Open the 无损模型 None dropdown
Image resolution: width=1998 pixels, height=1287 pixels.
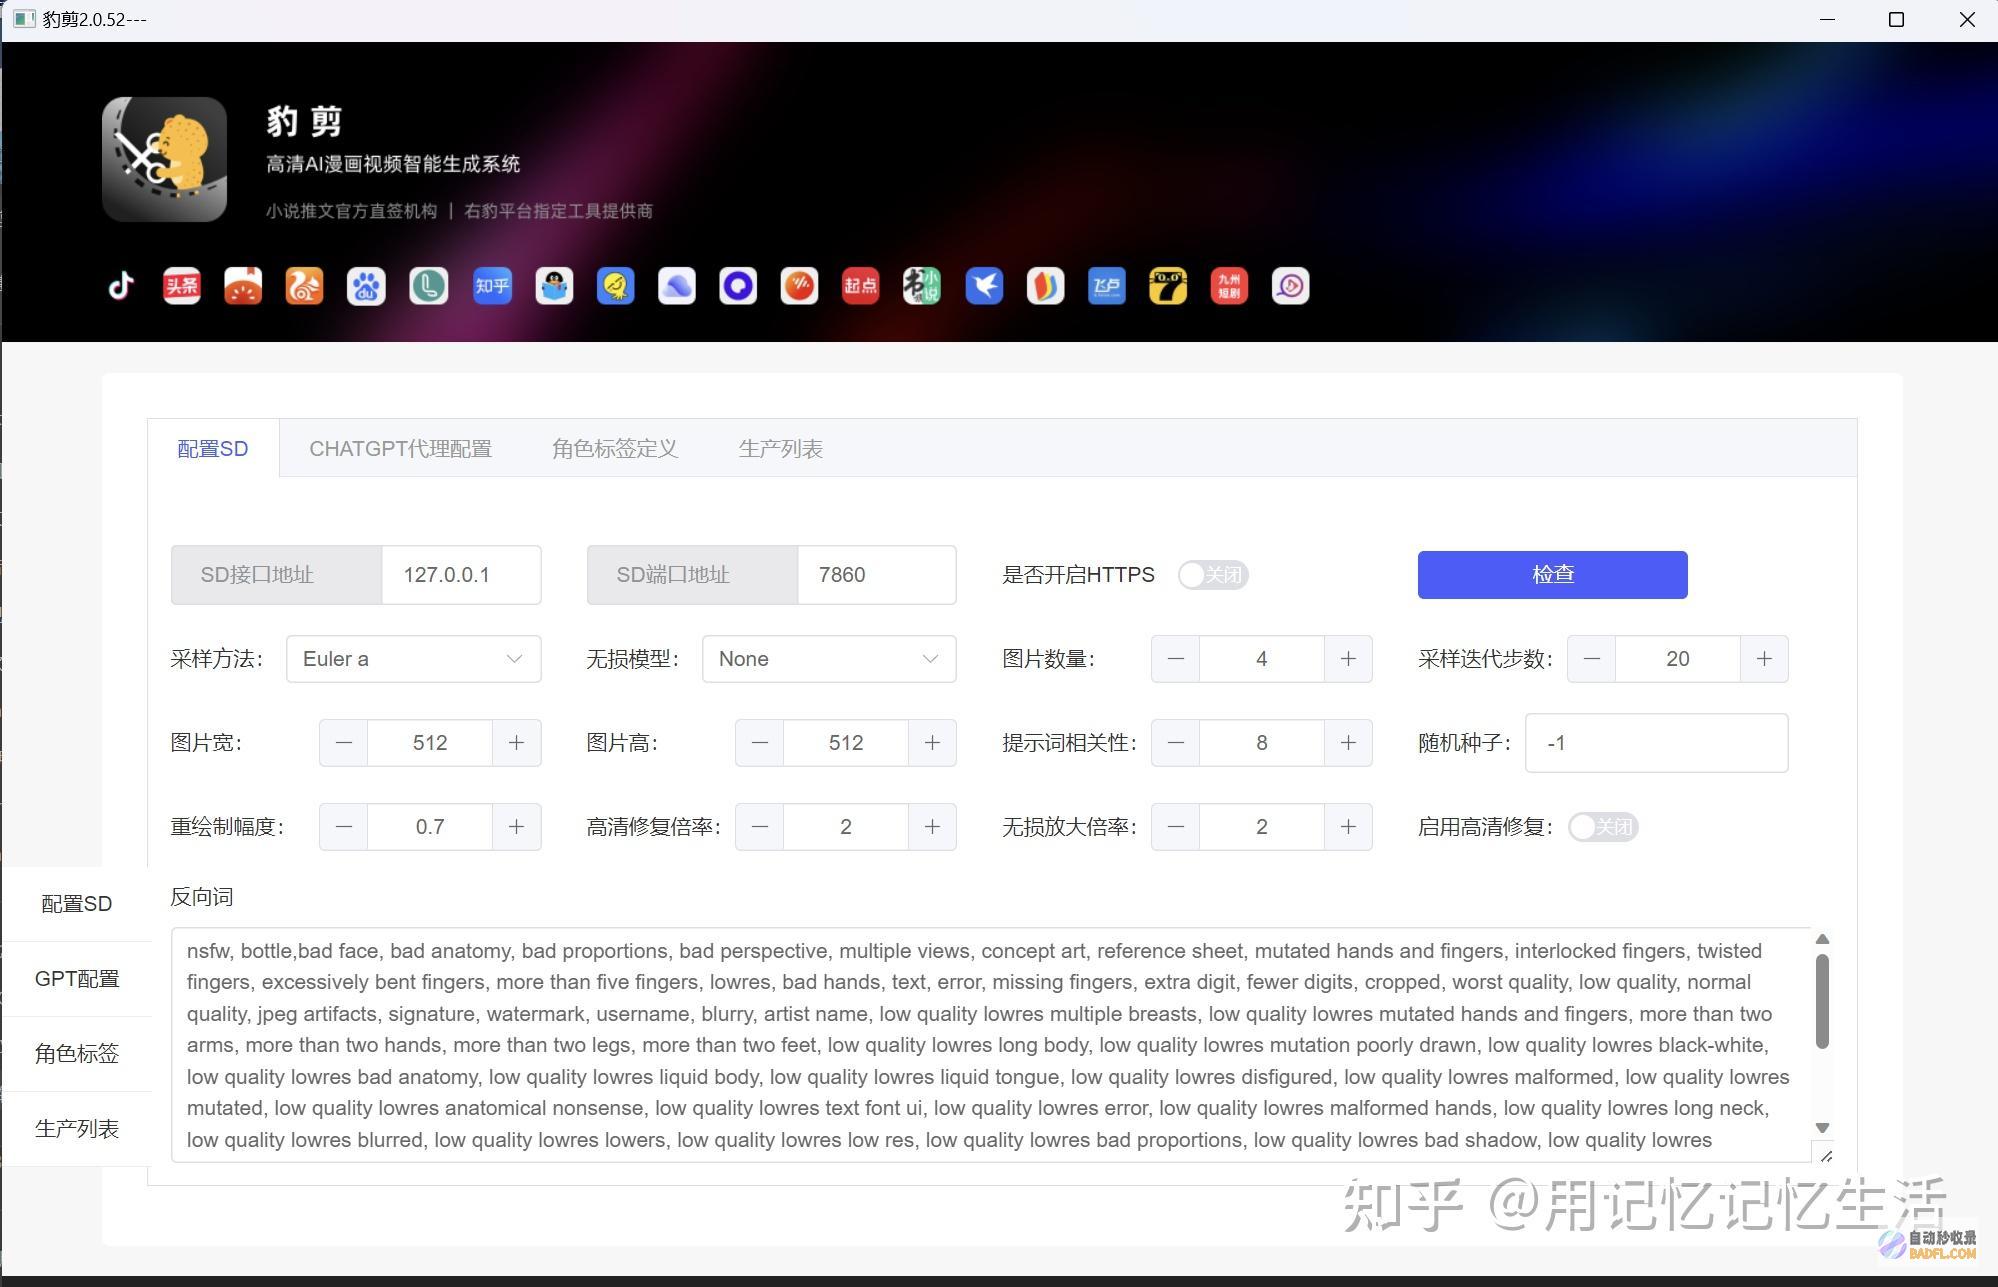point(829,659)
